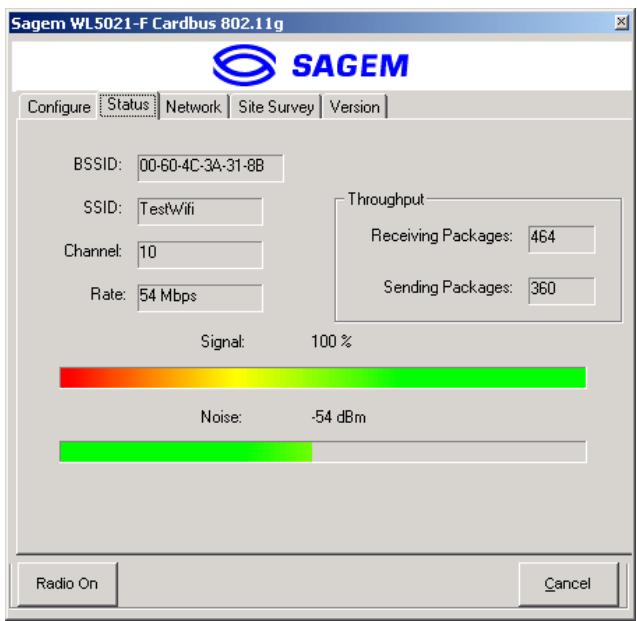Select the Status tab
The width and height of the screenshot is (637, 621).
click(x=128, y=105)
